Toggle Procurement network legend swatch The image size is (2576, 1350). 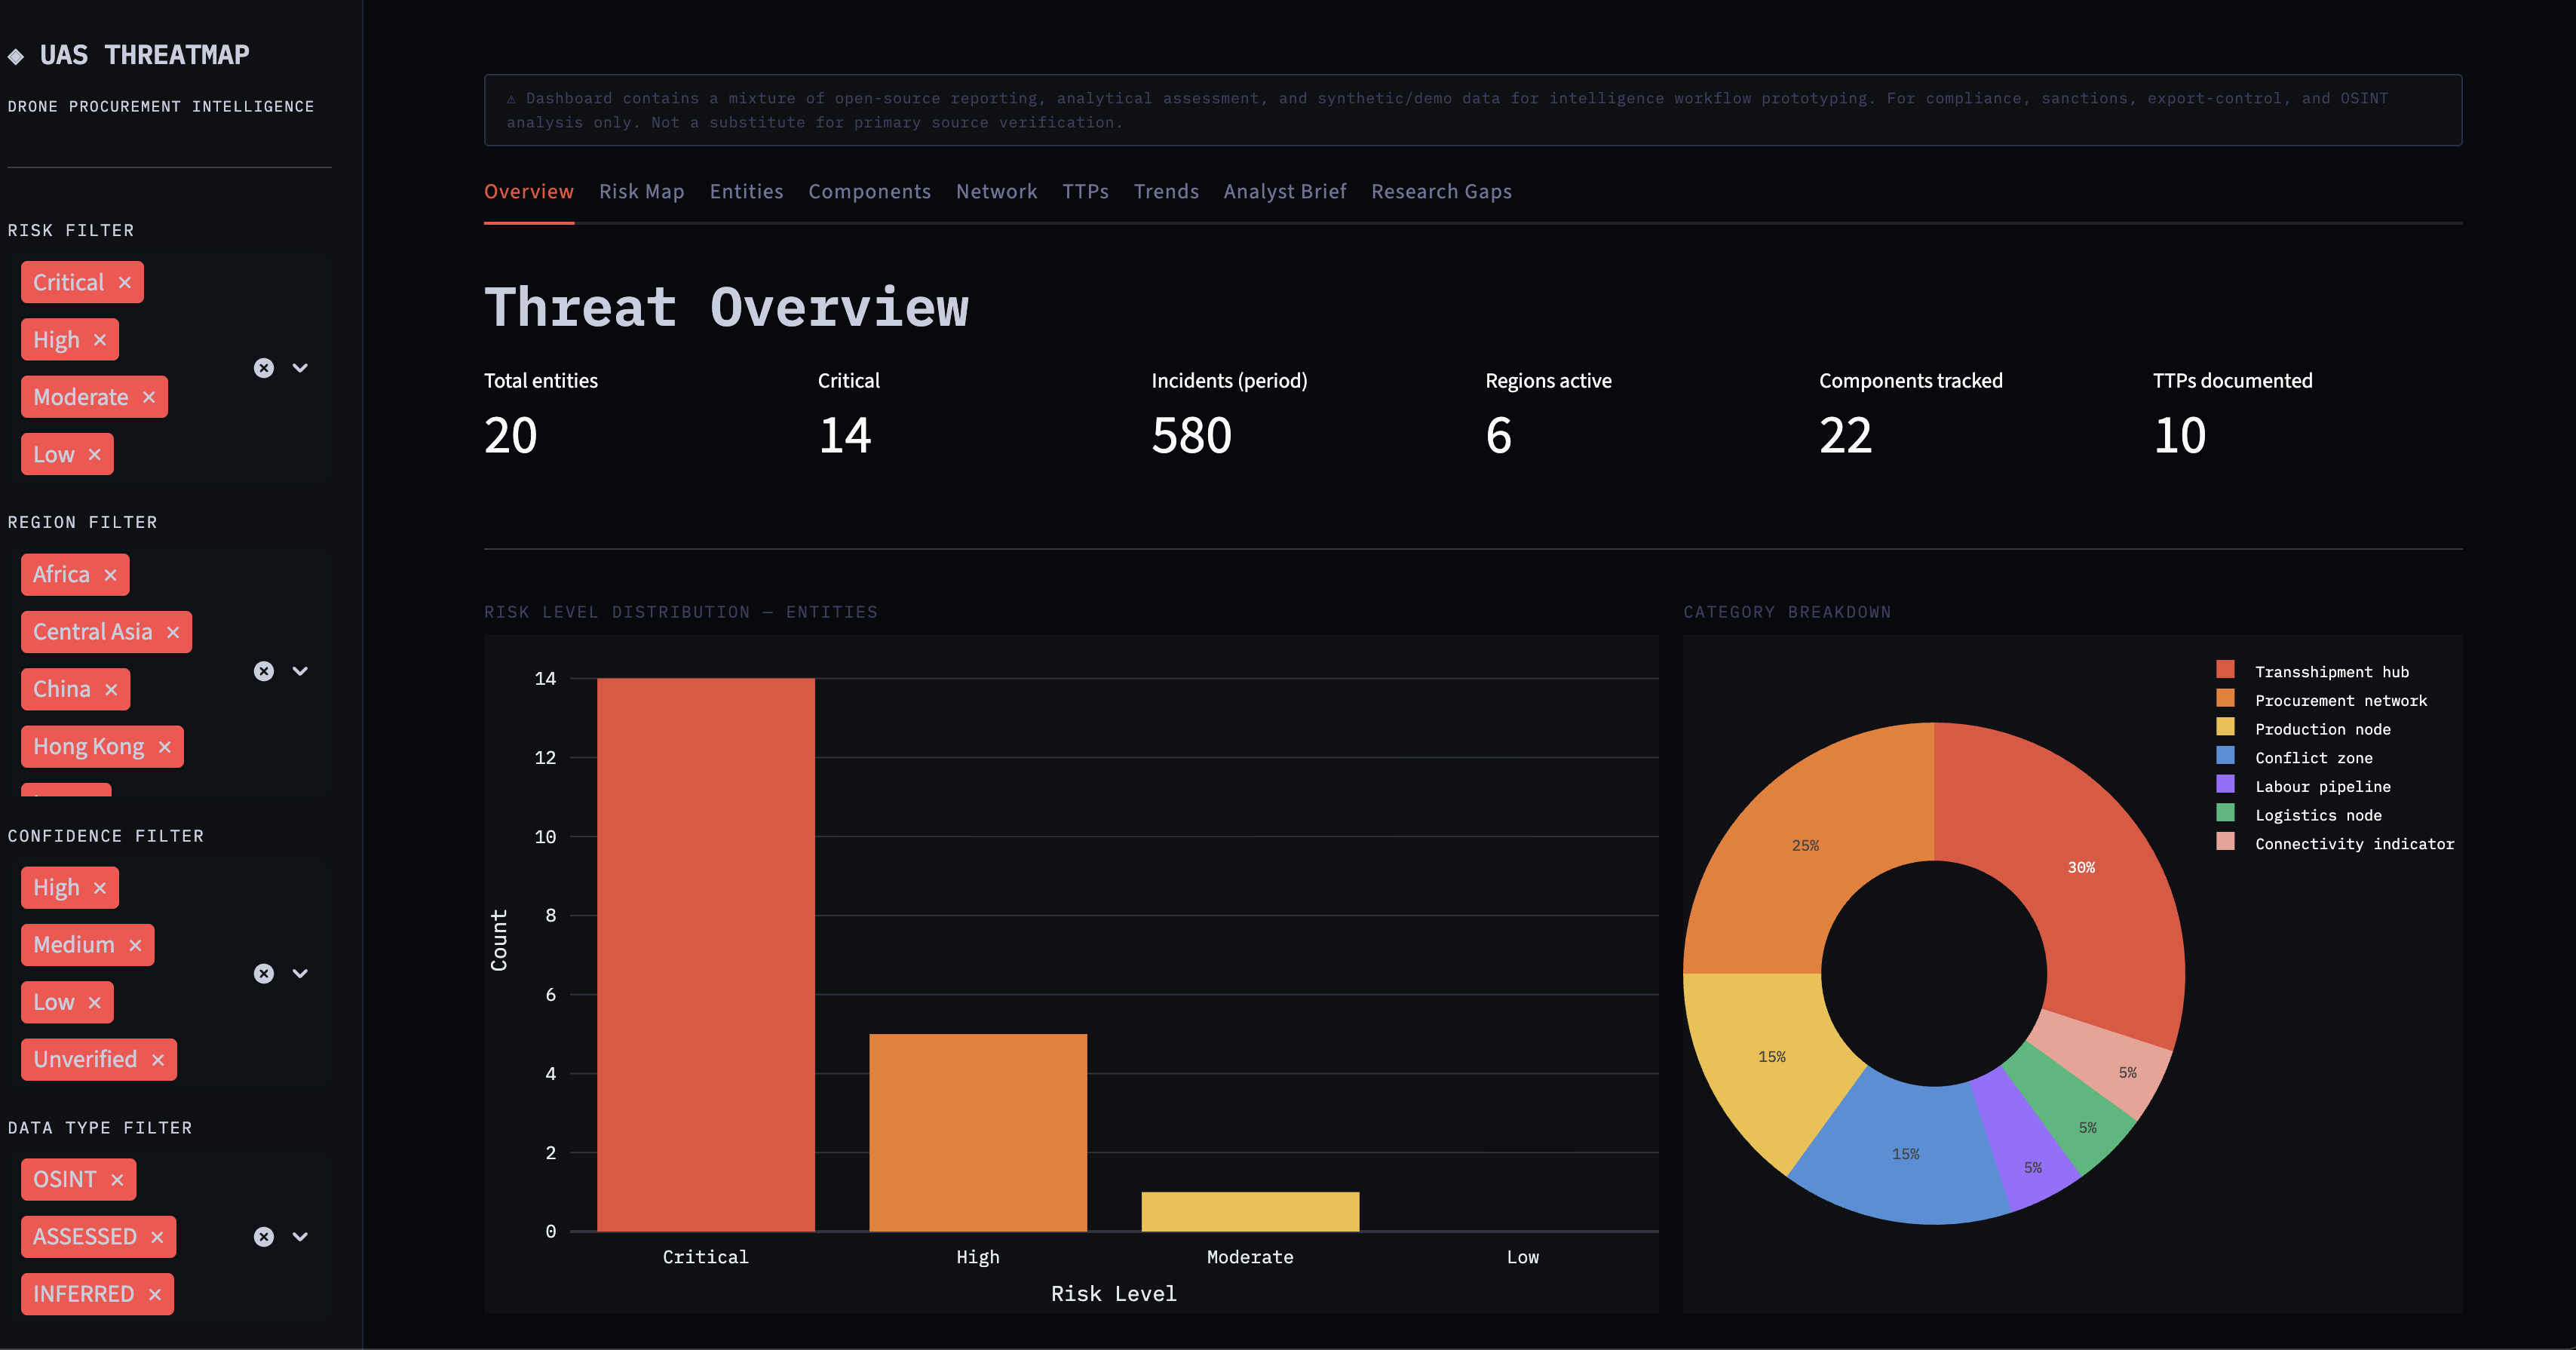click(x=2226, y=699)
